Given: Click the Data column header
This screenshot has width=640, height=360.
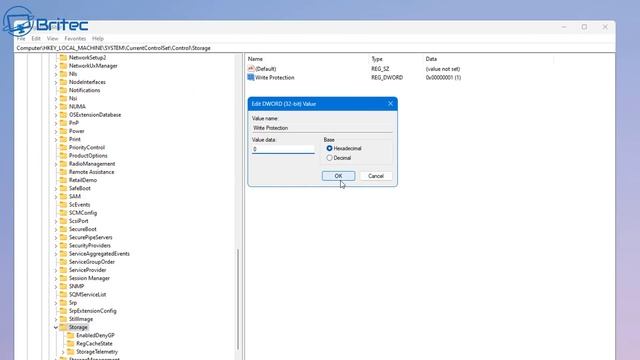Looking at the screenshot, I should click(431, 59).
